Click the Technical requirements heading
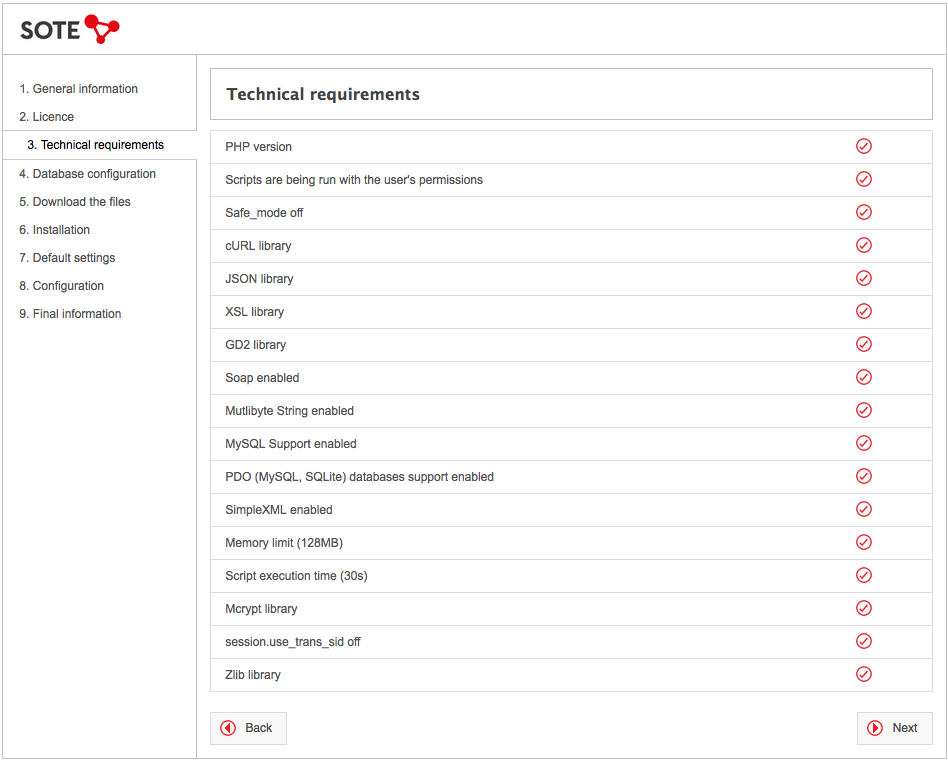This screenshot has width=948, height=761. coord(323,94)
